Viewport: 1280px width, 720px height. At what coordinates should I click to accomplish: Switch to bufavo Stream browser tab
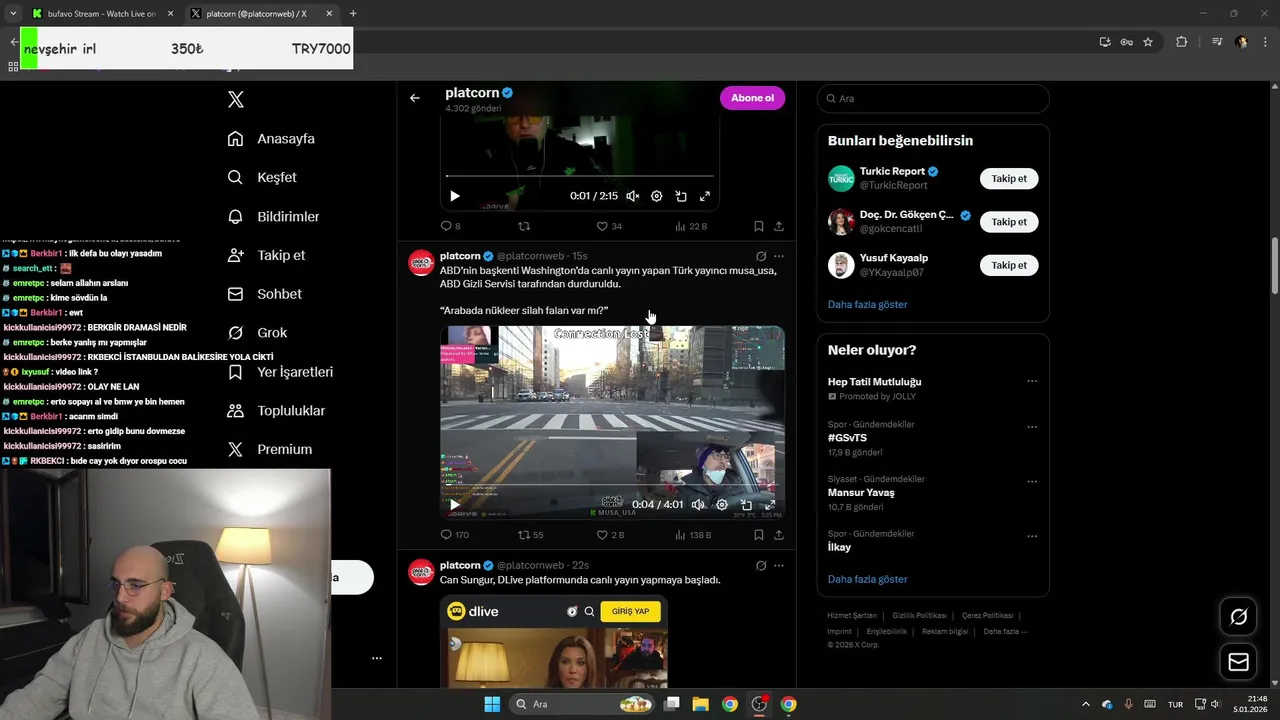tap(101, 14)
